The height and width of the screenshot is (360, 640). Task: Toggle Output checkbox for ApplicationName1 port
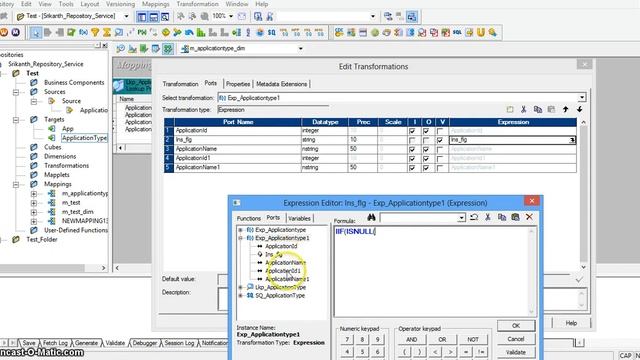click(426, 168)
